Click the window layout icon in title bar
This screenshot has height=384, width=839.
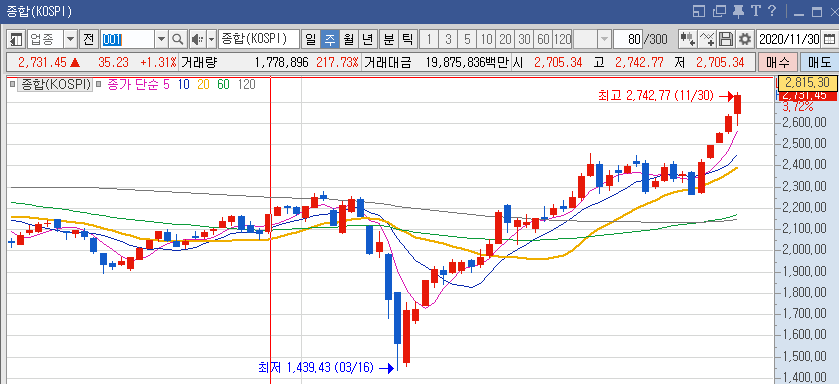pos(699,11)
